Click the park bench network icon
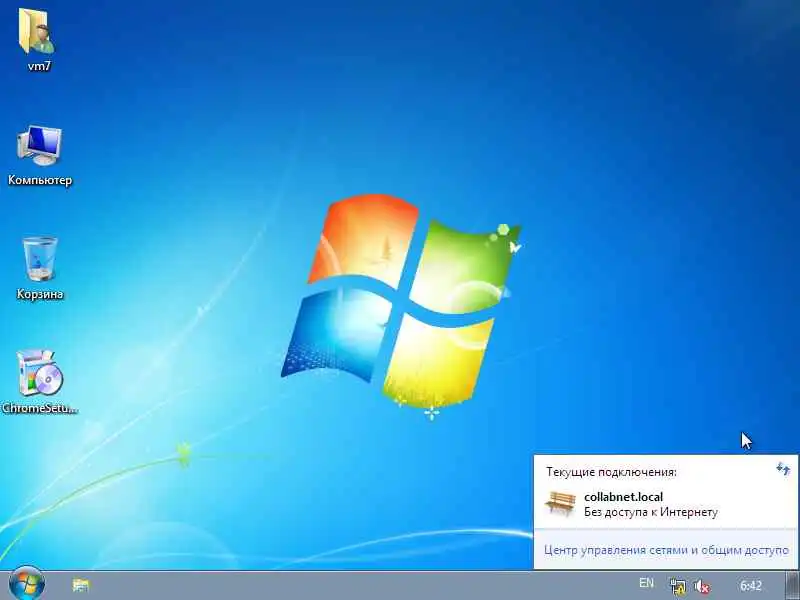The height and width of the screenshot is (600, 800). pos(560,503)
